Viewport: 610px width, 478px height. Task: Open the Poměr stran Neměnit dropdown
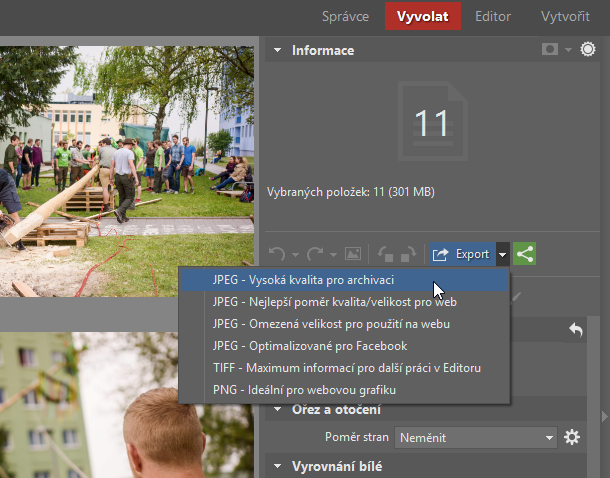pyautogui.click(x=476, y=438)
